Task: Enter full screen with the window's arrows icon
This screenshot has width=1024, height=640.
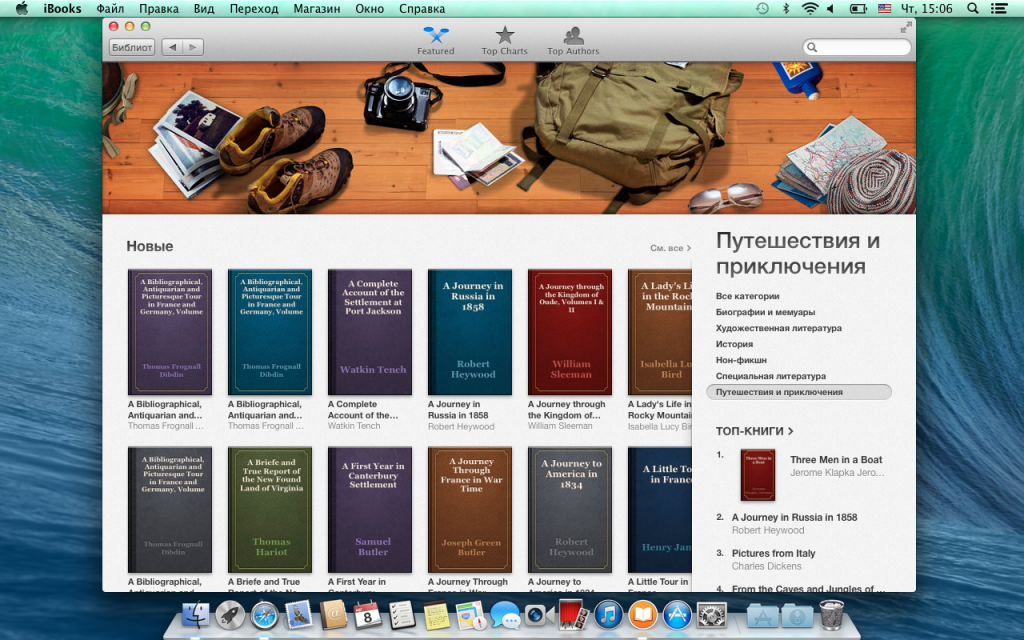Action: point(905,28)
